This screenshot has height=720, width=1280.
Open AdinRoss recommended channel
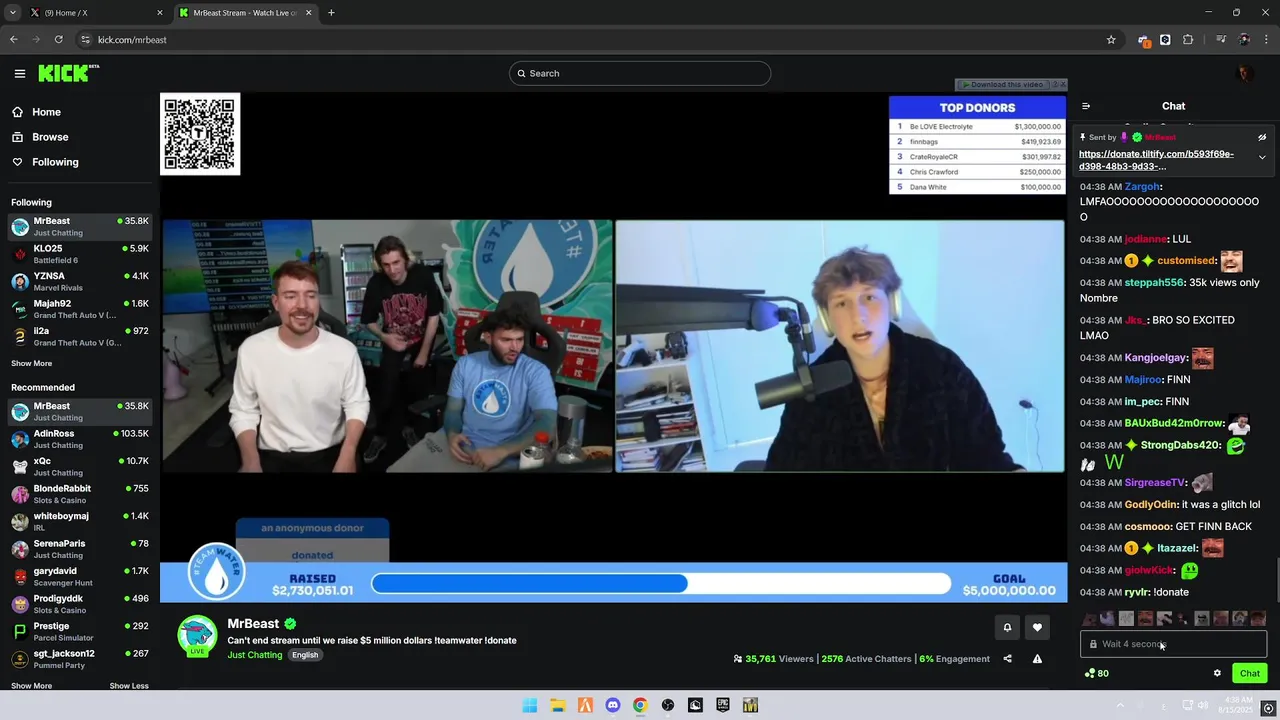pyautogui.click(x=80, y=439)
